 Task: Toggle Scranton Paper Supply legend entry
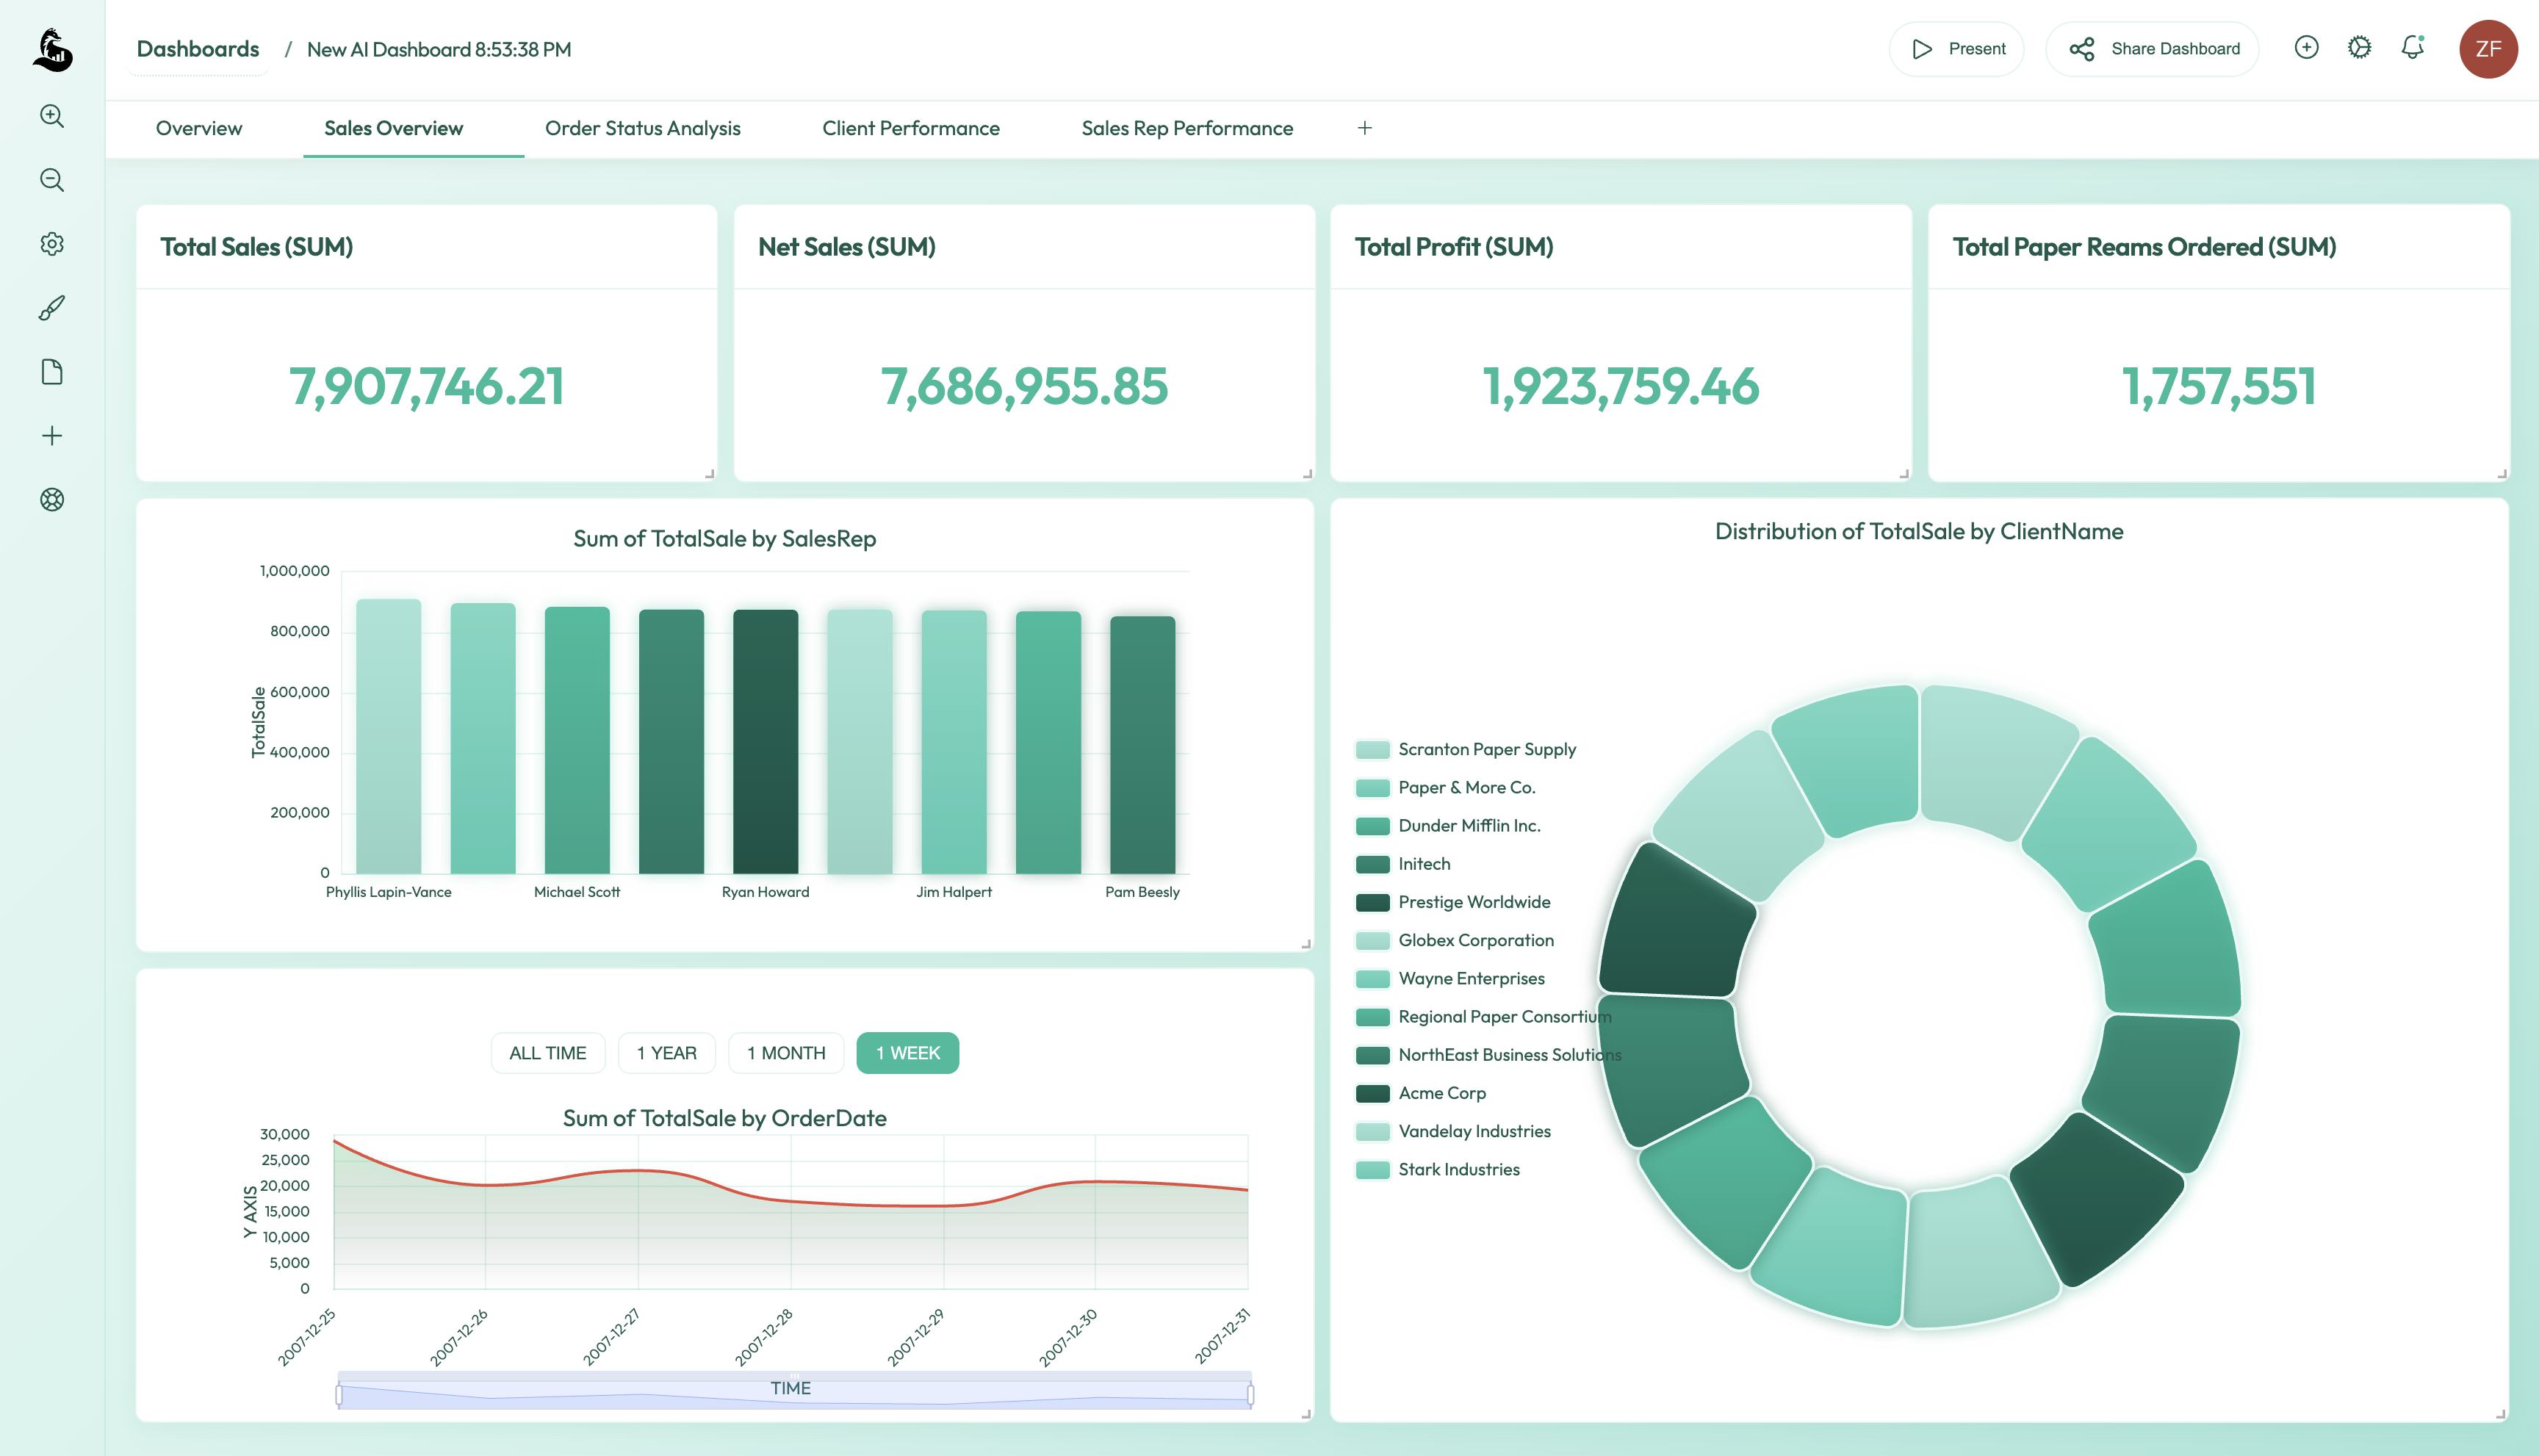(x=1486, y=749)
